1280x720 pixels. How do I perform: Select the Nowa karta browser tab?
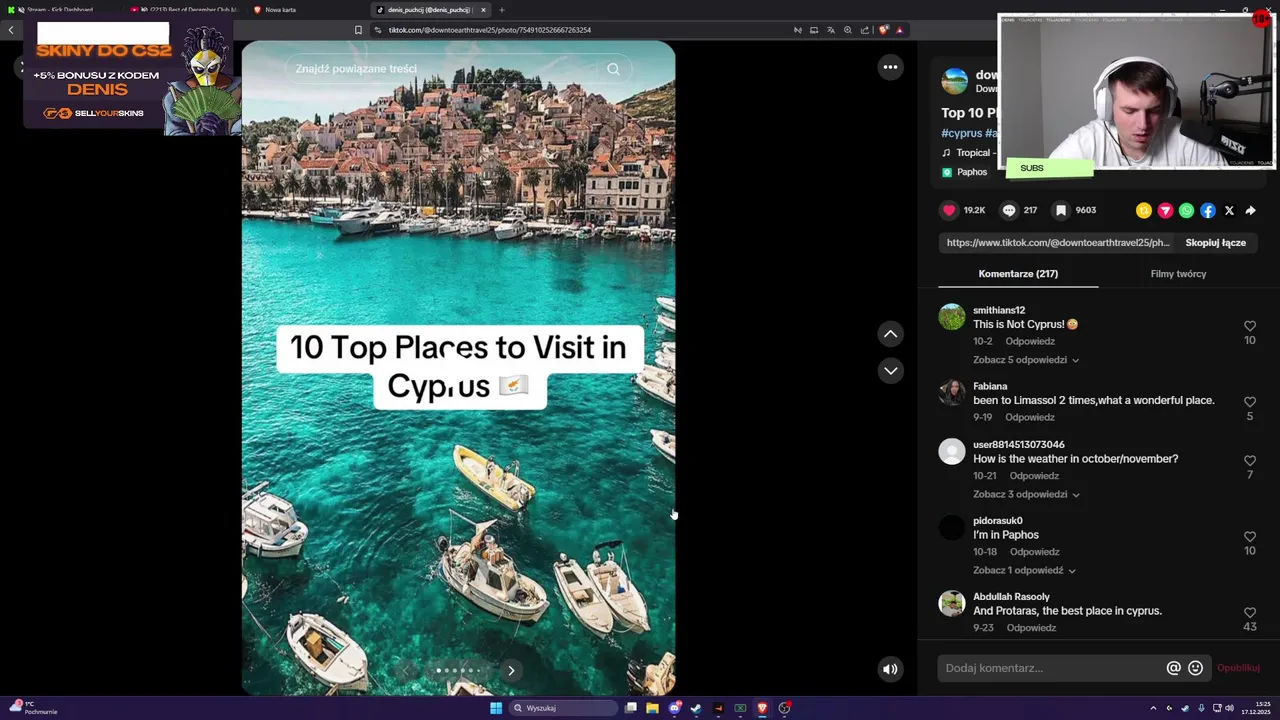[x=280, y=10]
